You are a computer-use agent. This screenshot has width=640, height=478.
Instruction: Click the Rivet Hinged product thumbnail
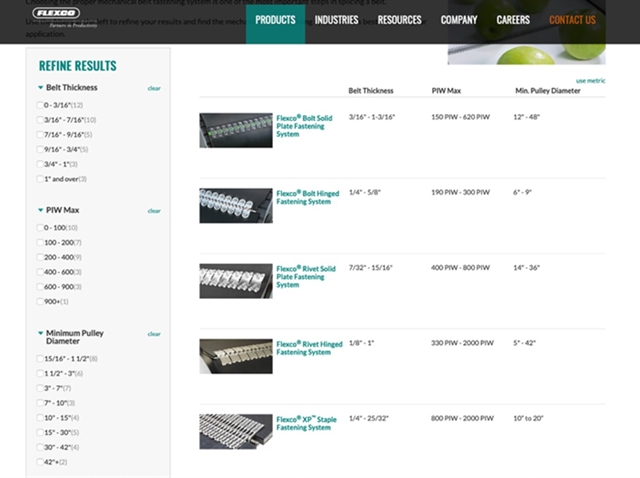click(236, 356)
